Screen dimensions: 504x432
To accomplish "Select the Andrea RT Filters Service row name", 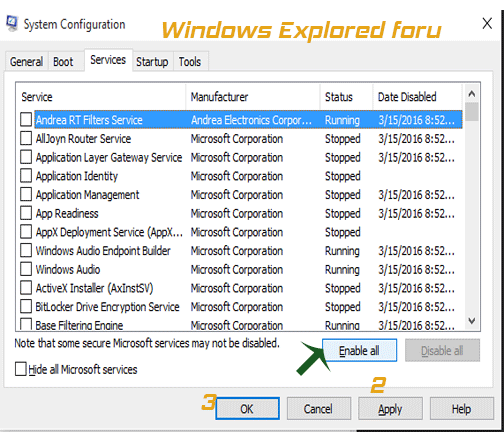I will [x=89, y=120].
